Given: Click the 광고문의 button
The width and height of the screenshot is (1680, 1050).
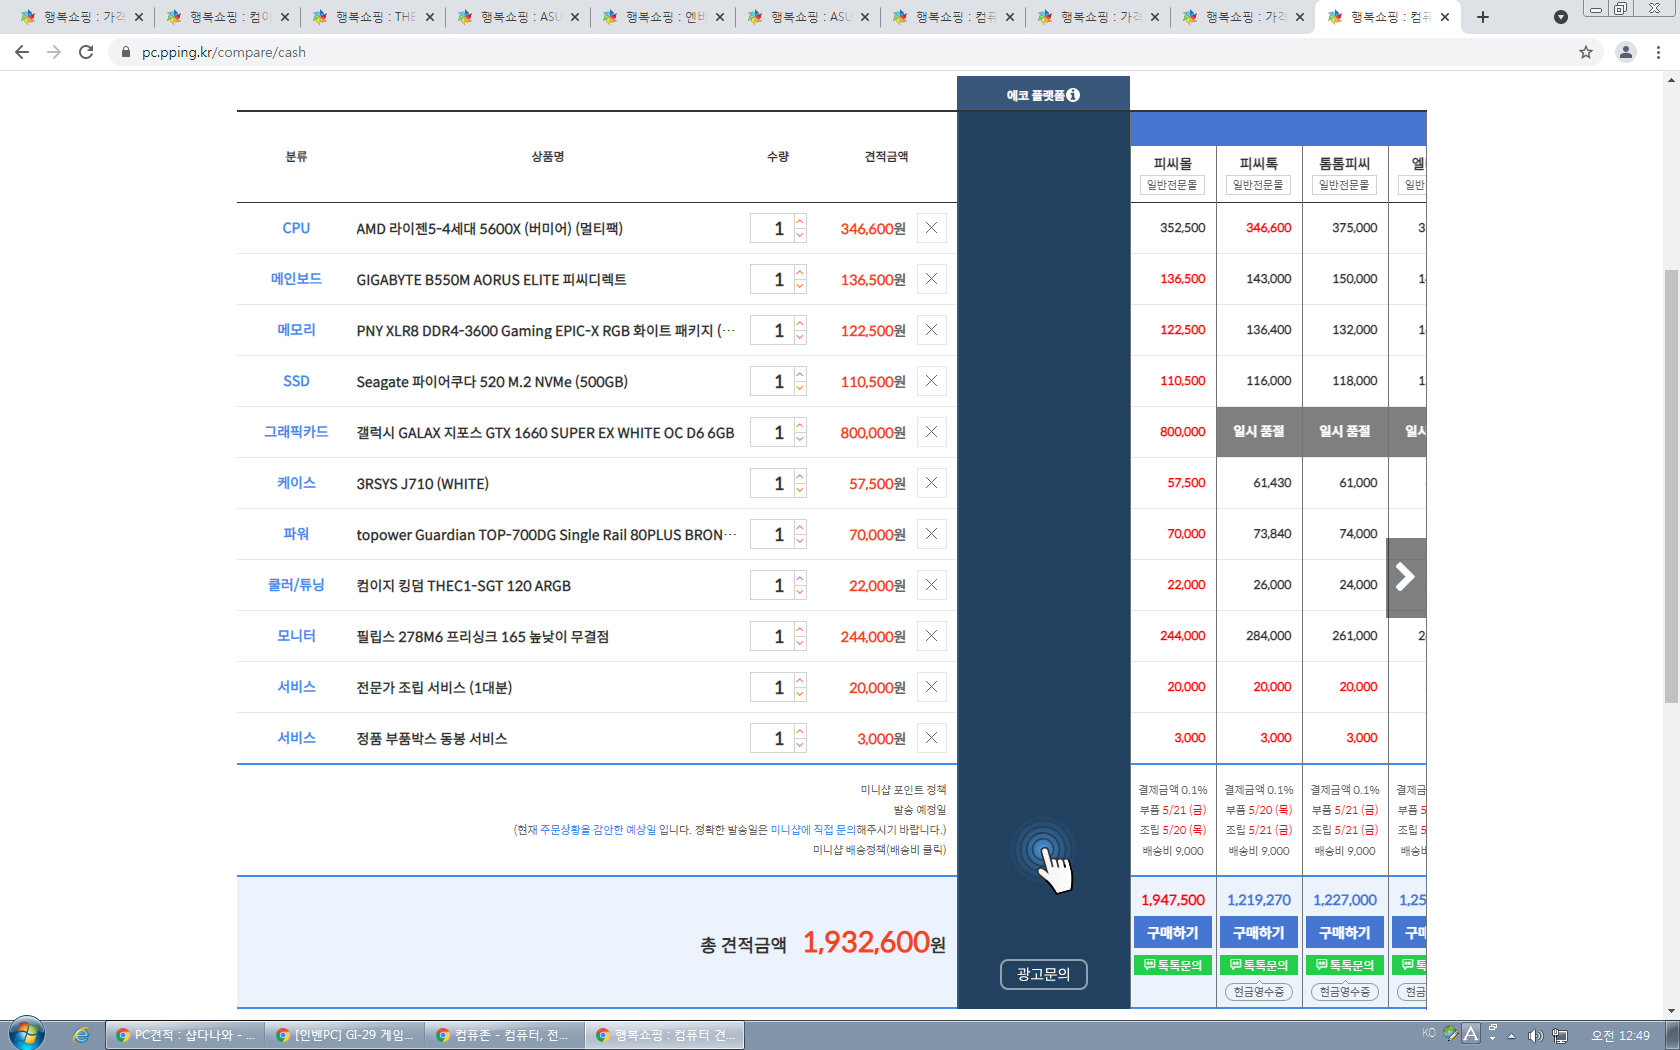Looking at the screenshot, I should click(x=1043, y=974).
